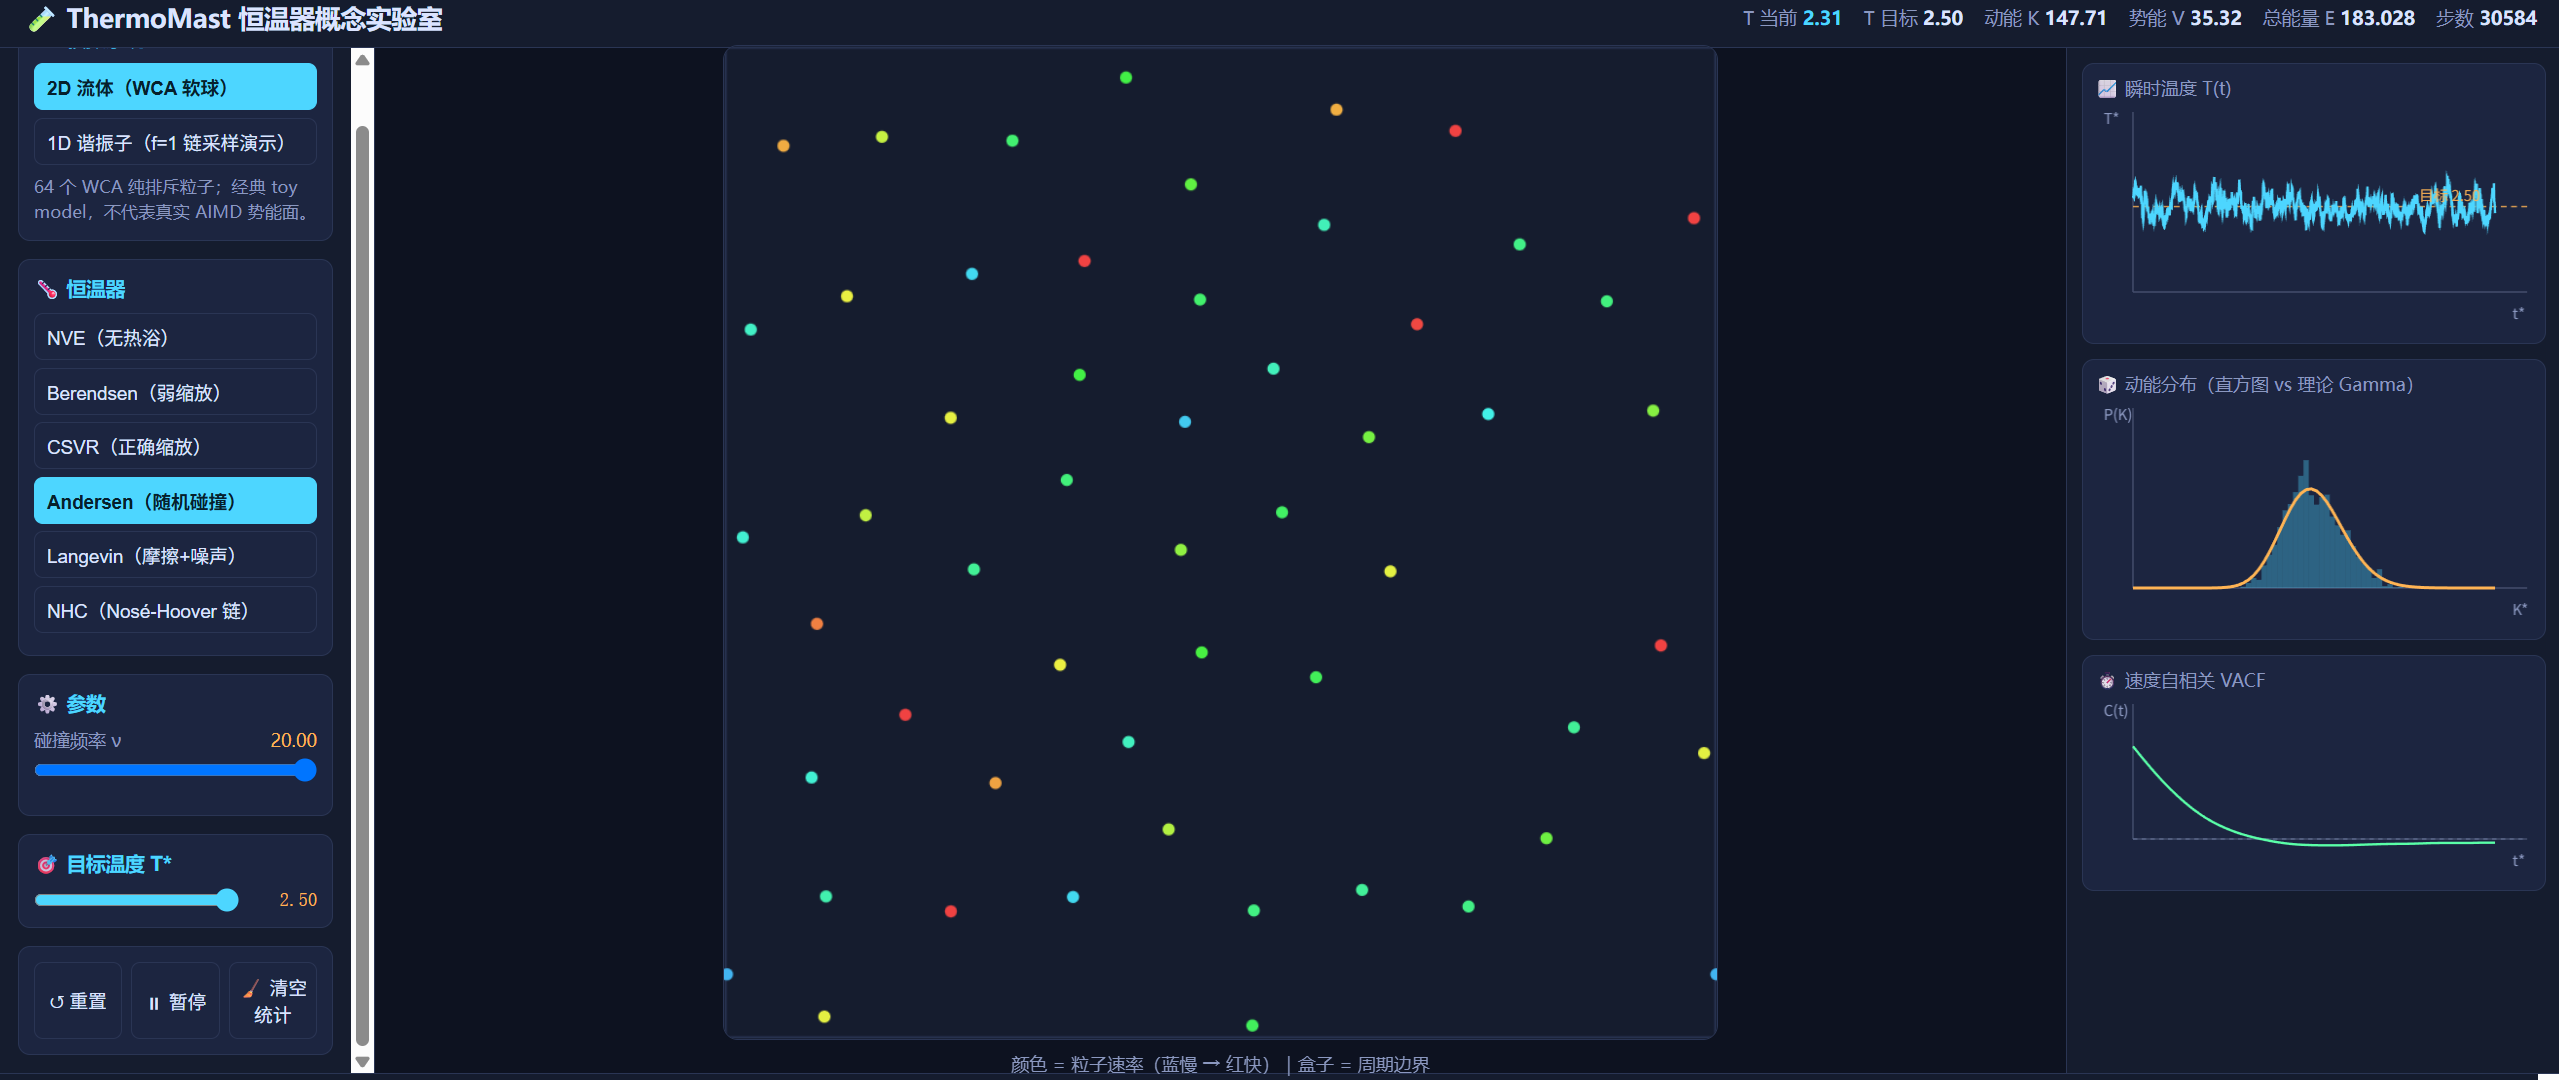Viewport: 2559px width, 1080px height.
Task: Choose the CSVR (正确缩放) thermostat
Action: coord(175,446)
